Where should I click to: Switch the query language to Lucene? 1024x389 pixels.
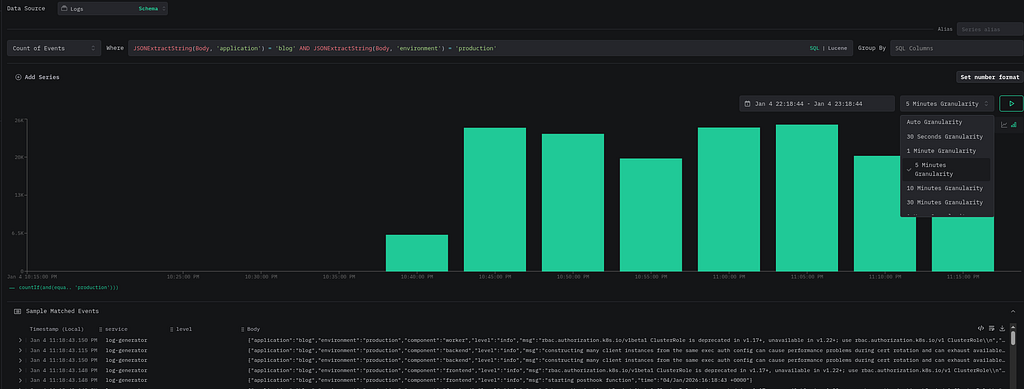pos(837,49)
